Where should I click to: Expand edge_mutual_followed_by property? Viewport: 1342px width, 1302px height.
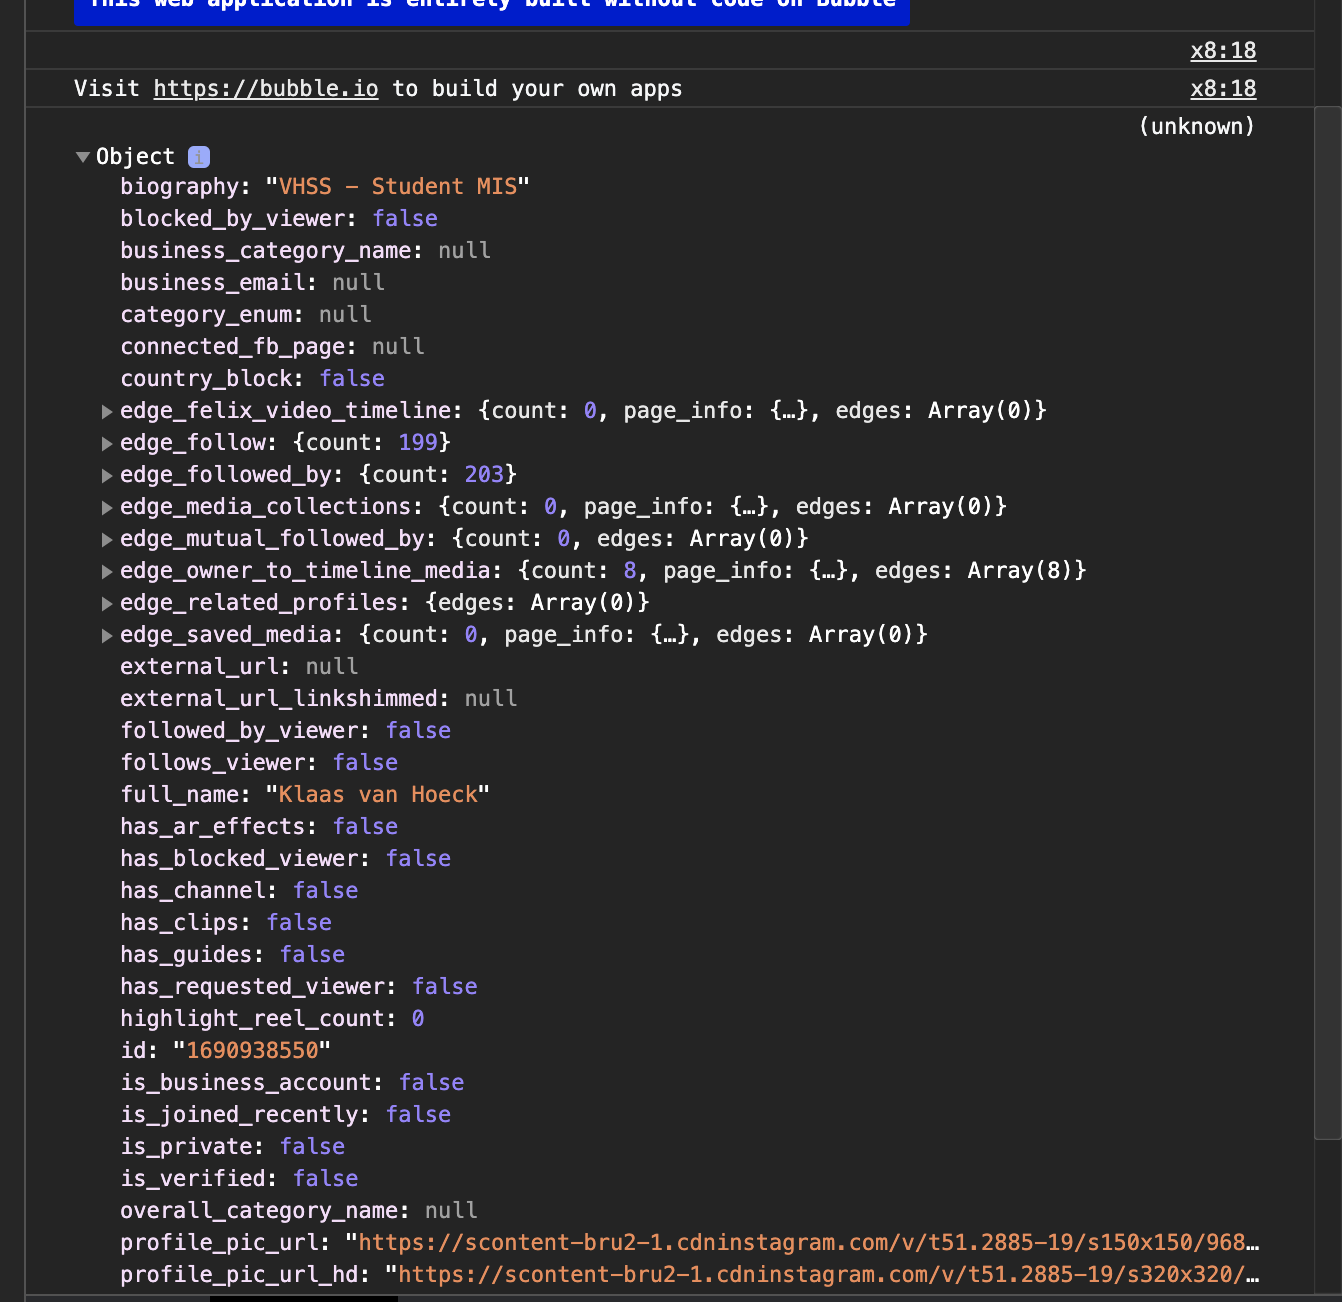107,539
